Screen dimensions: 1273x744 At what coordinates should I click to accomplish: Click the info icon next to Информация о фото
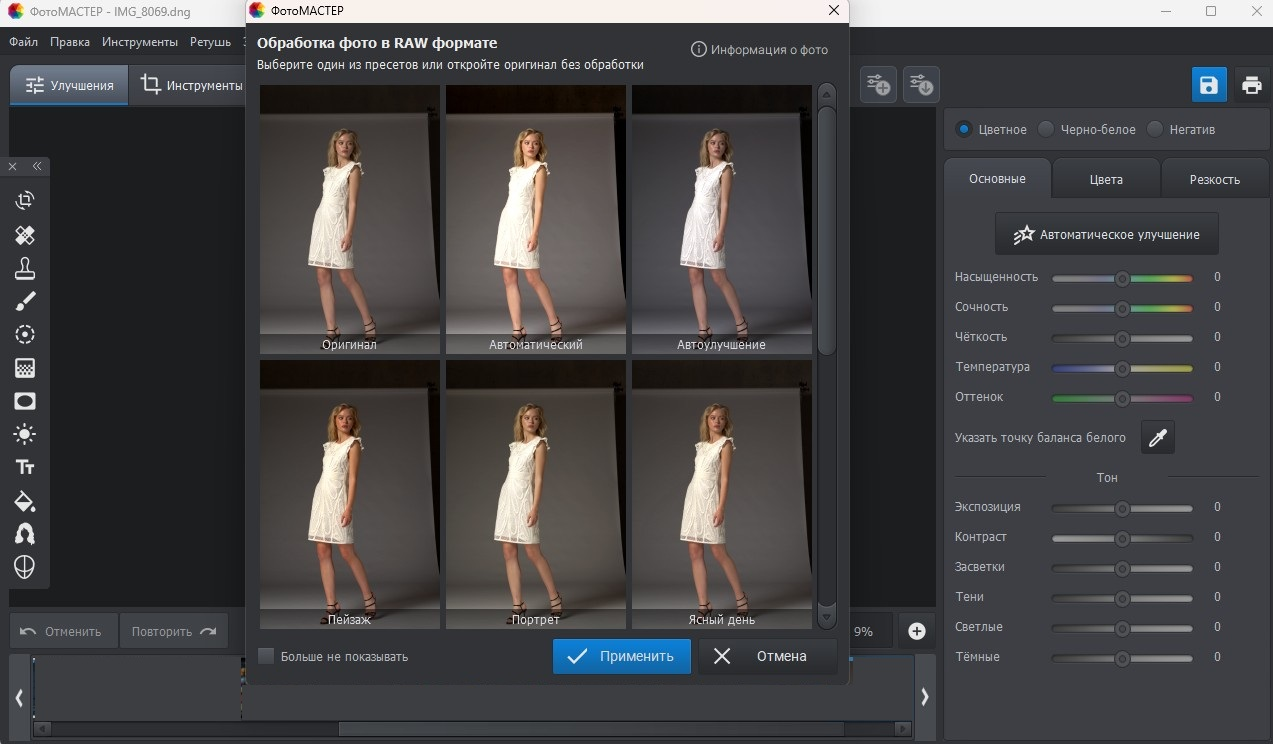pyautogui.click(x=699, y=49)
